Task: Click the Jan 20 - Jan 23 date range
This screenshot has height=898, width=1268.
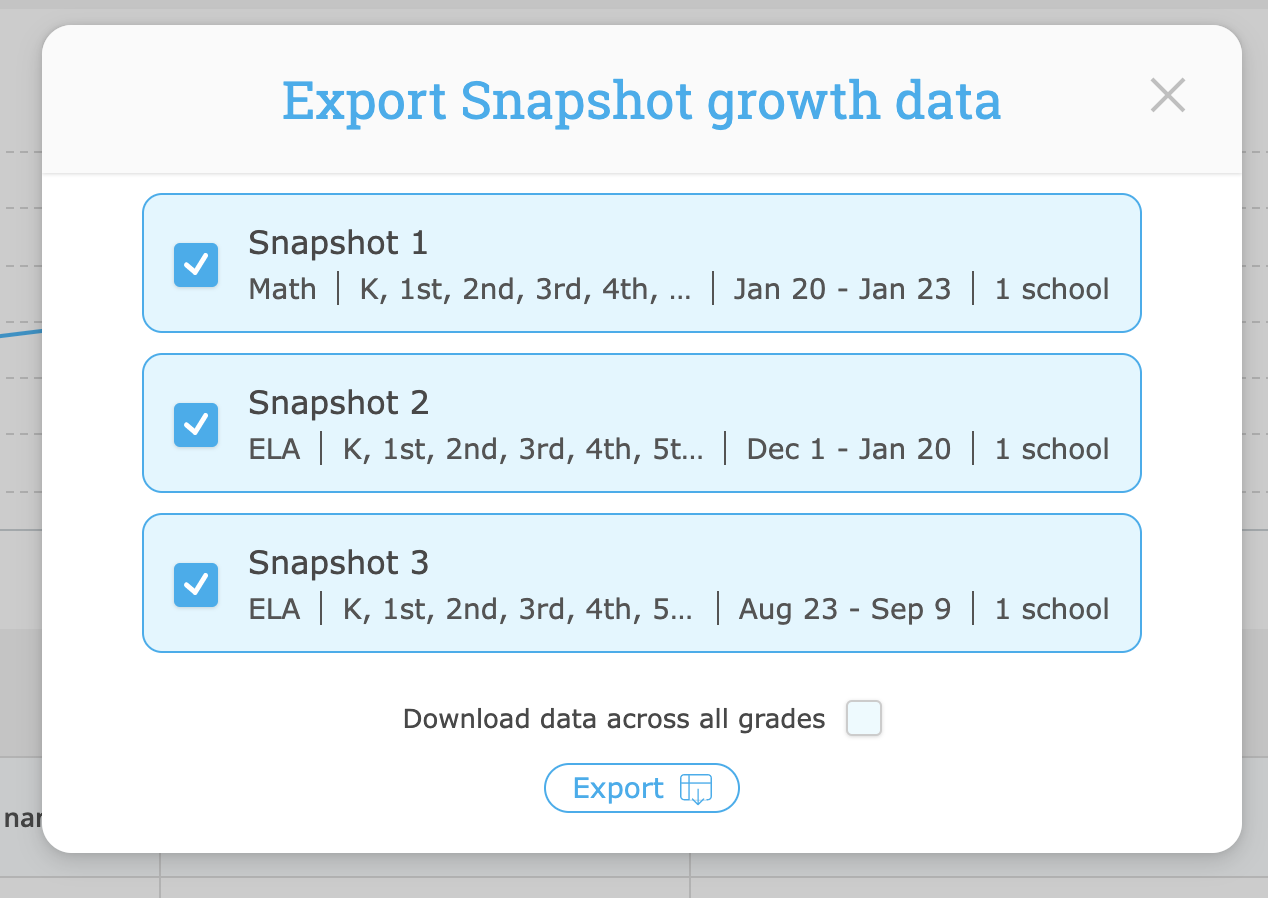Action: 842,289
